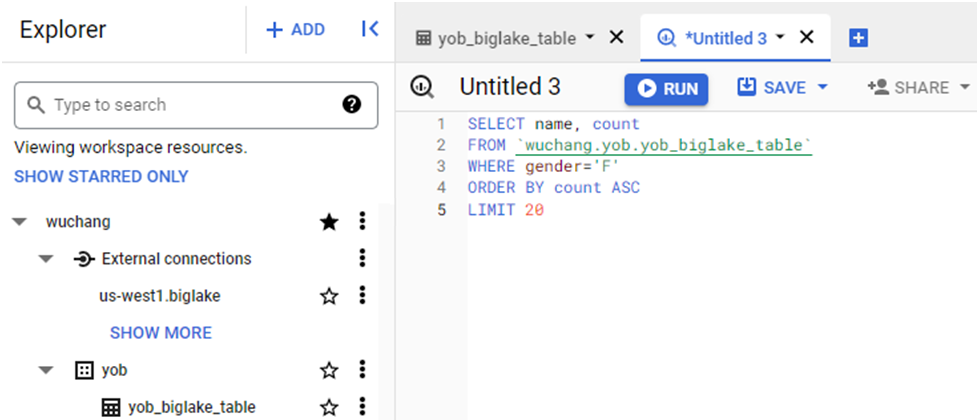Unstar the wuchang project
The height and width of the screenshot is (420, 977).
(x=329, y=221)
